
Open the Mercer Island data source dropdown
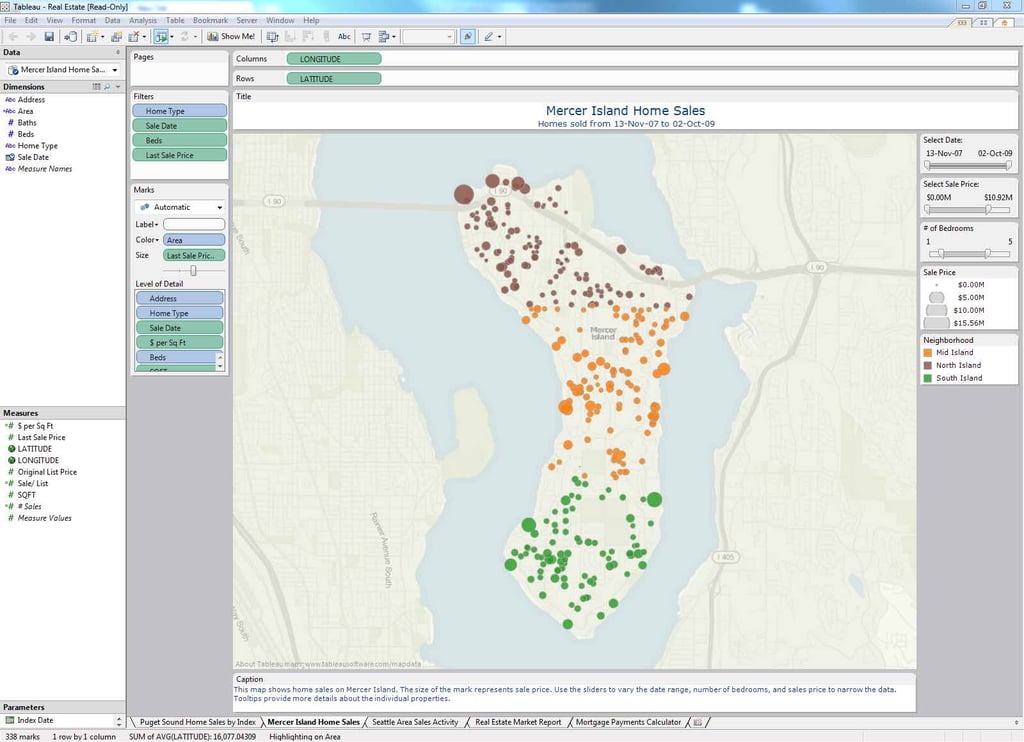click(x=115, y=70)
